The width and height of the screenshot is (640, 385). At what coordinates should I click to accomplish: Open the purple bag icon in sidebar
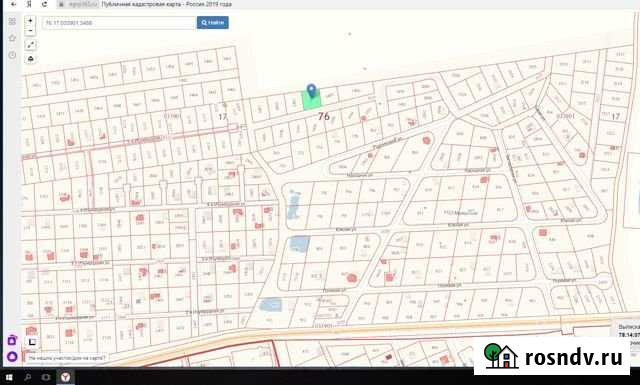(x=12, y=340)
